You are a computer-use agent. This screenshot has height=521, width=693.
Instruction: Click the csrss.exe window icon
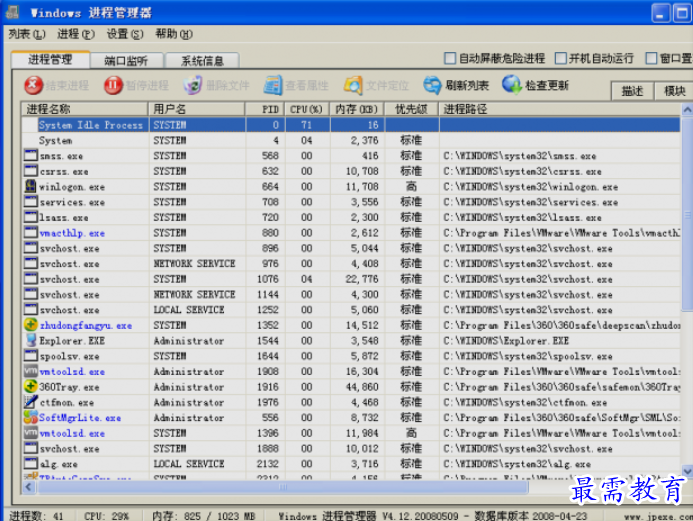30,171
